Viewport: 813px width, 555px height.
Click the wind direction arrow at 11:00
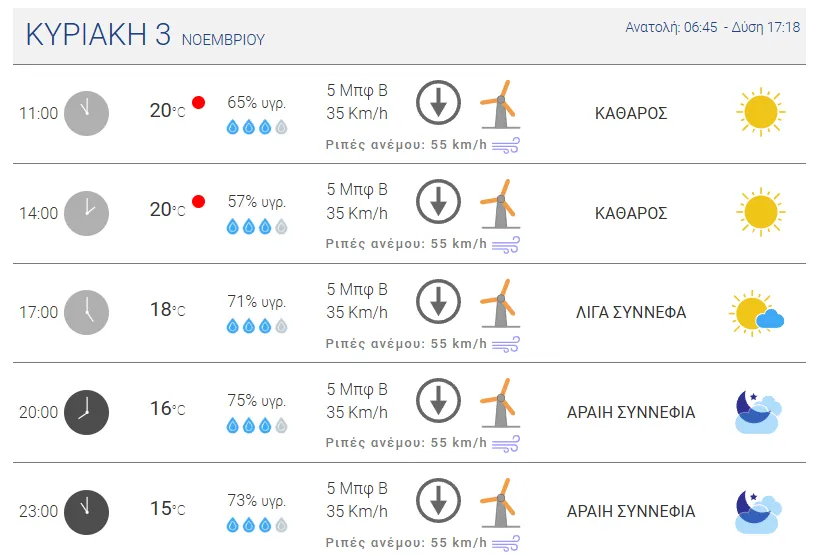pyautogui.click(x=437, y=103)
